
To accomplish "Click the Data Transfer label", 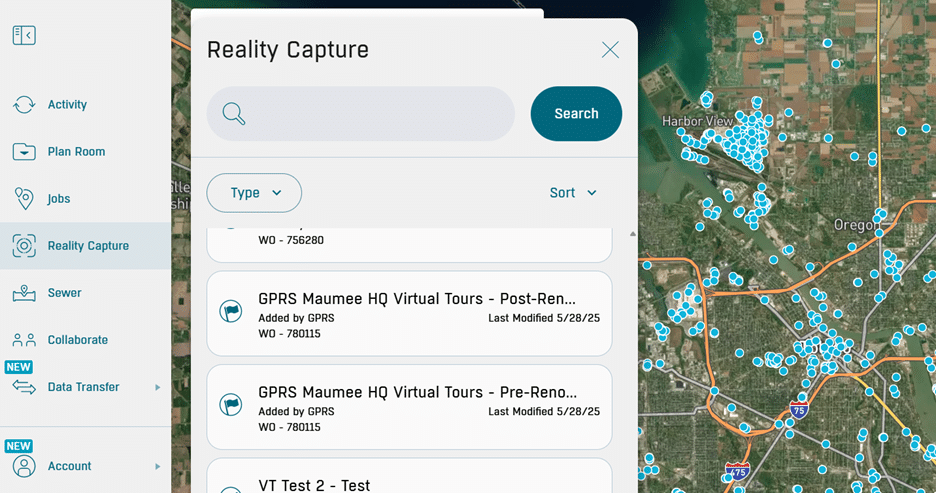I will click(x=84, y=387).
